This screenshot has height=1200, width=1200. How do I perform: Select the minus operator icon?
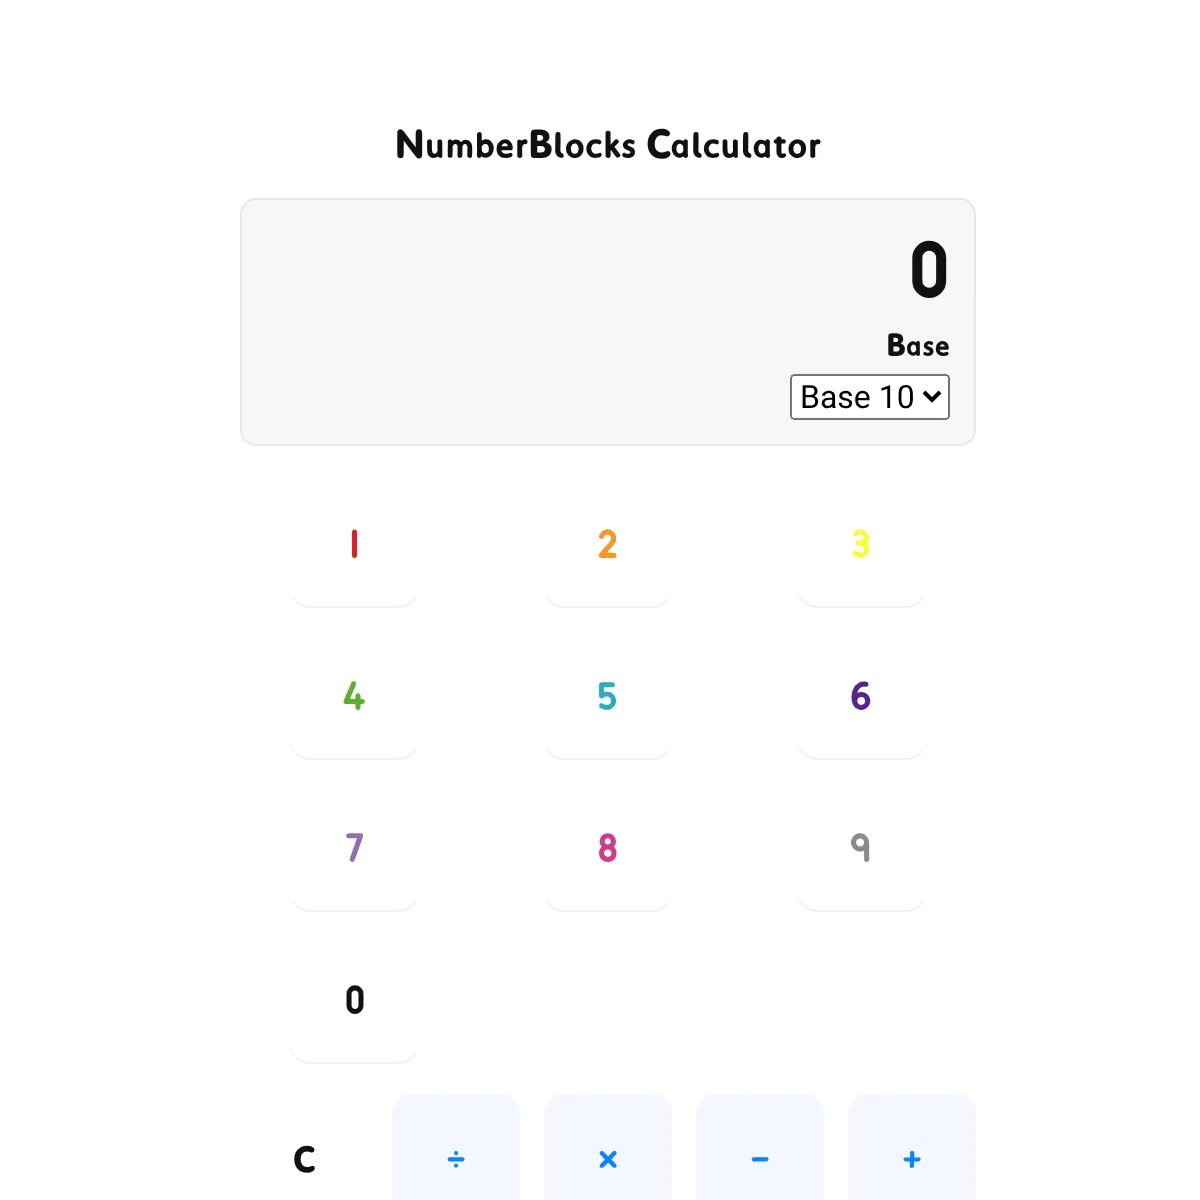tap(760, 1159)
